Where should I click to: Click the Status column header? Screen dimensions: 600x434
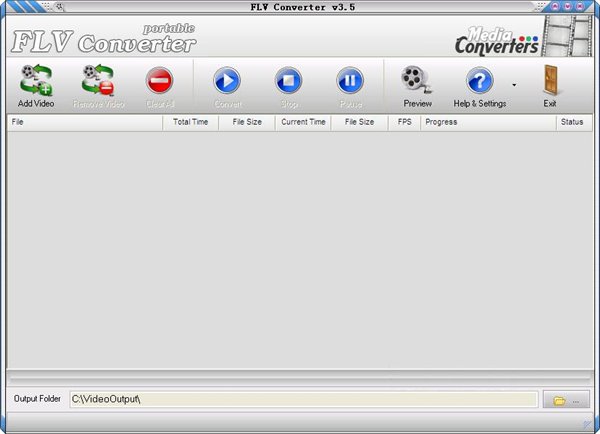(574, 122)
